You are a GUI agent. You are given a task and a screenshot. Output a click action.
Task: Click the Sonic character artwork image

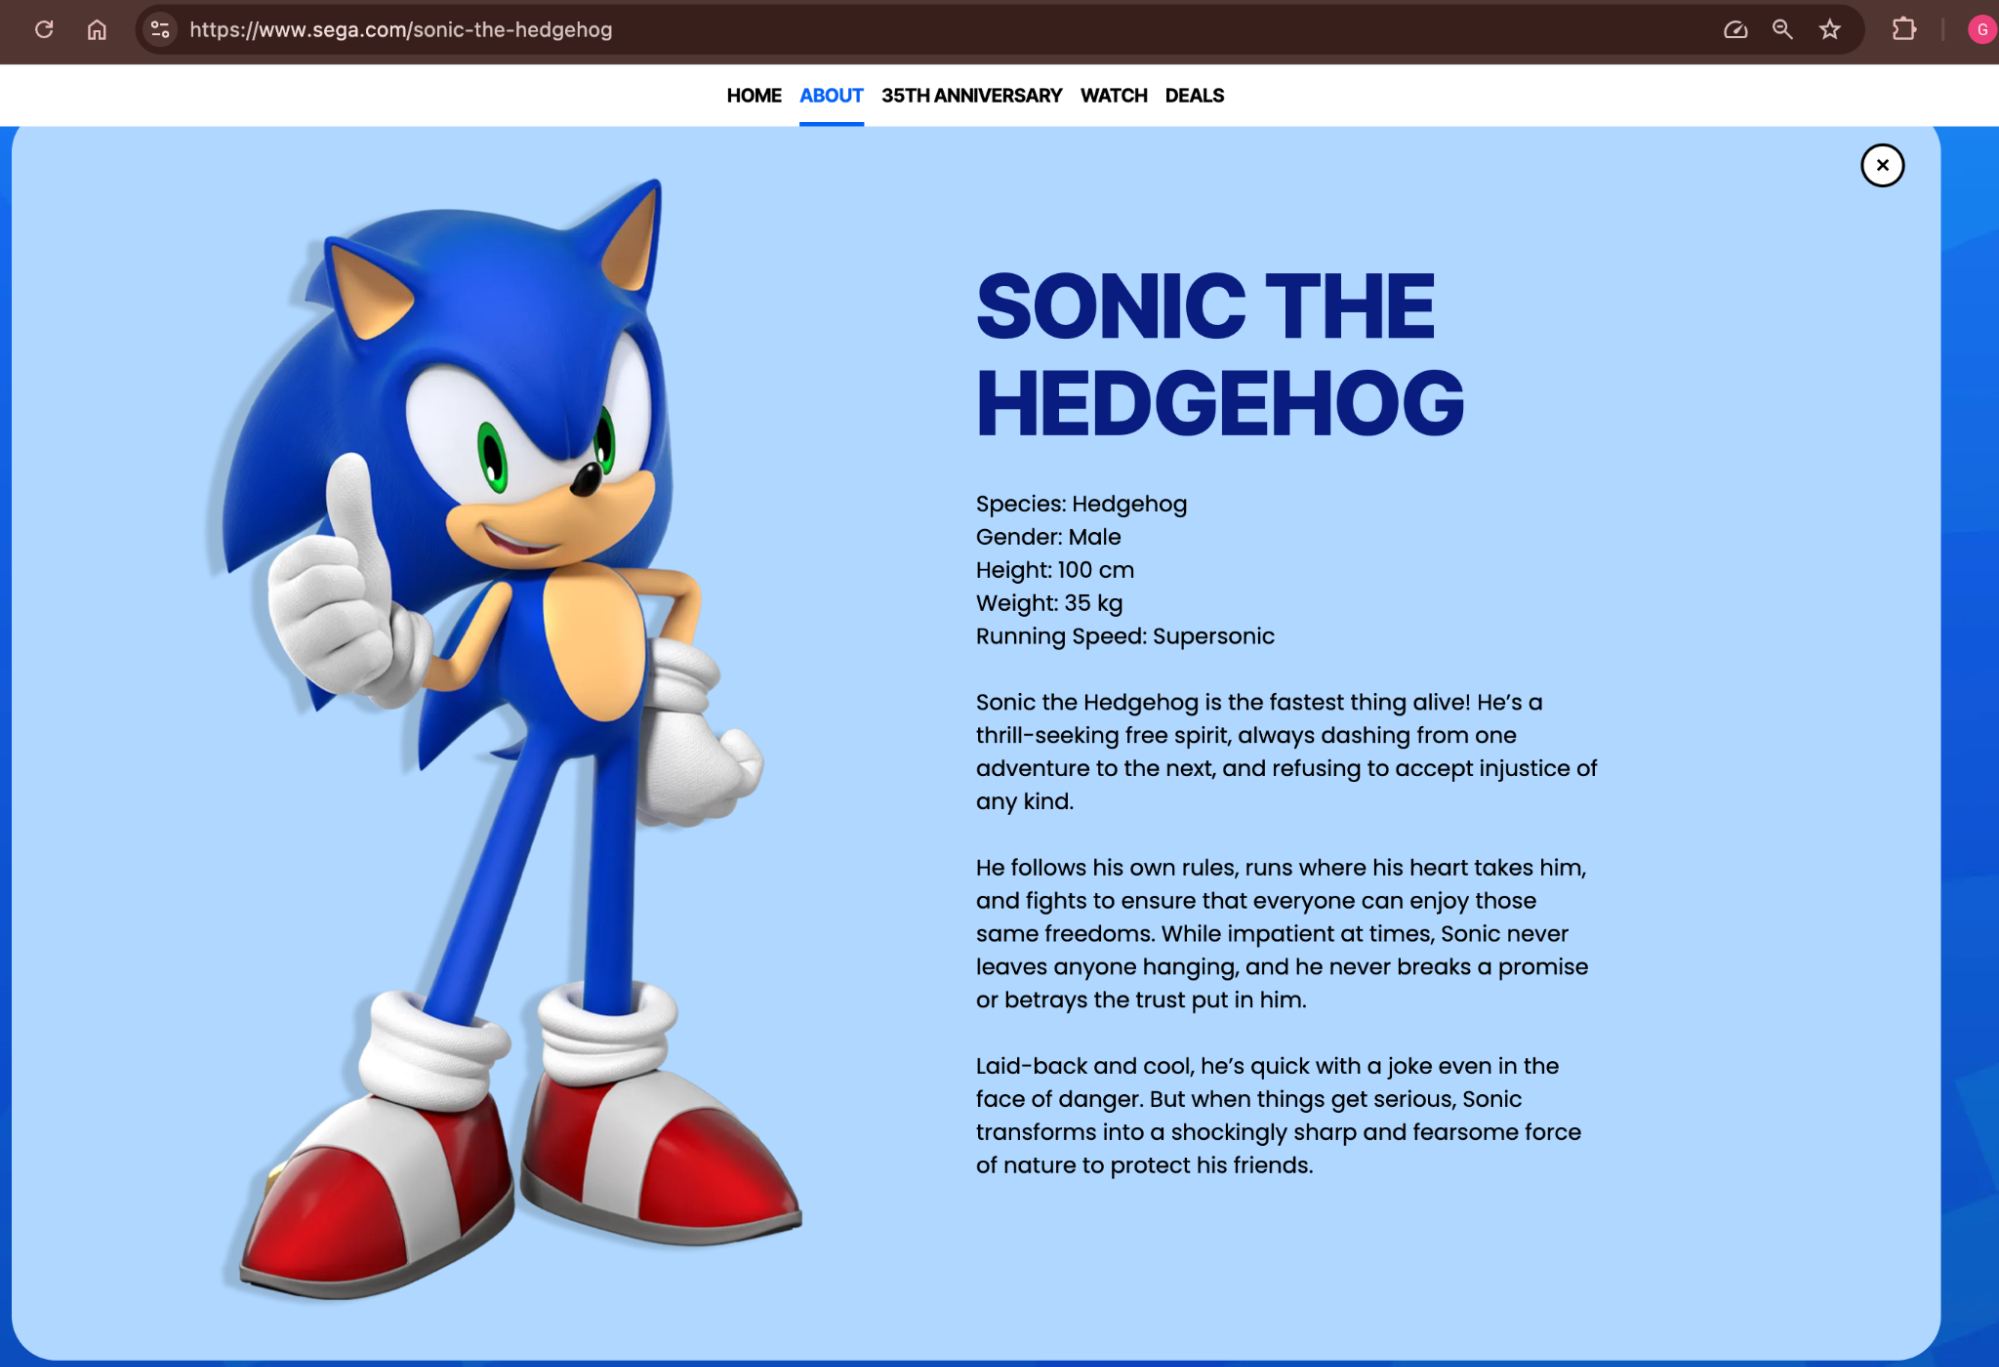point(505,740)
